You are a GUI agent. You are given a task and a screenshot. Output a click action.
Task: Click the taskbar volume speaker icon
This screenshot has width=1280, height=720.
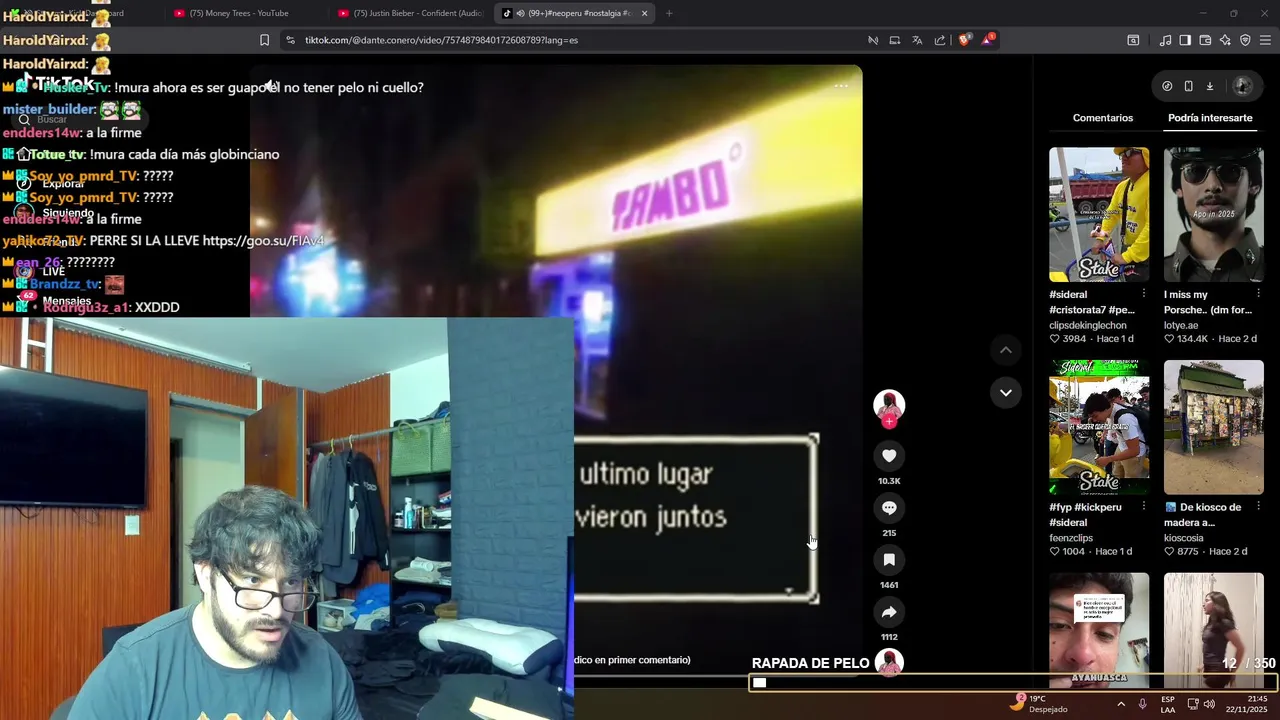click(1209, 704)
